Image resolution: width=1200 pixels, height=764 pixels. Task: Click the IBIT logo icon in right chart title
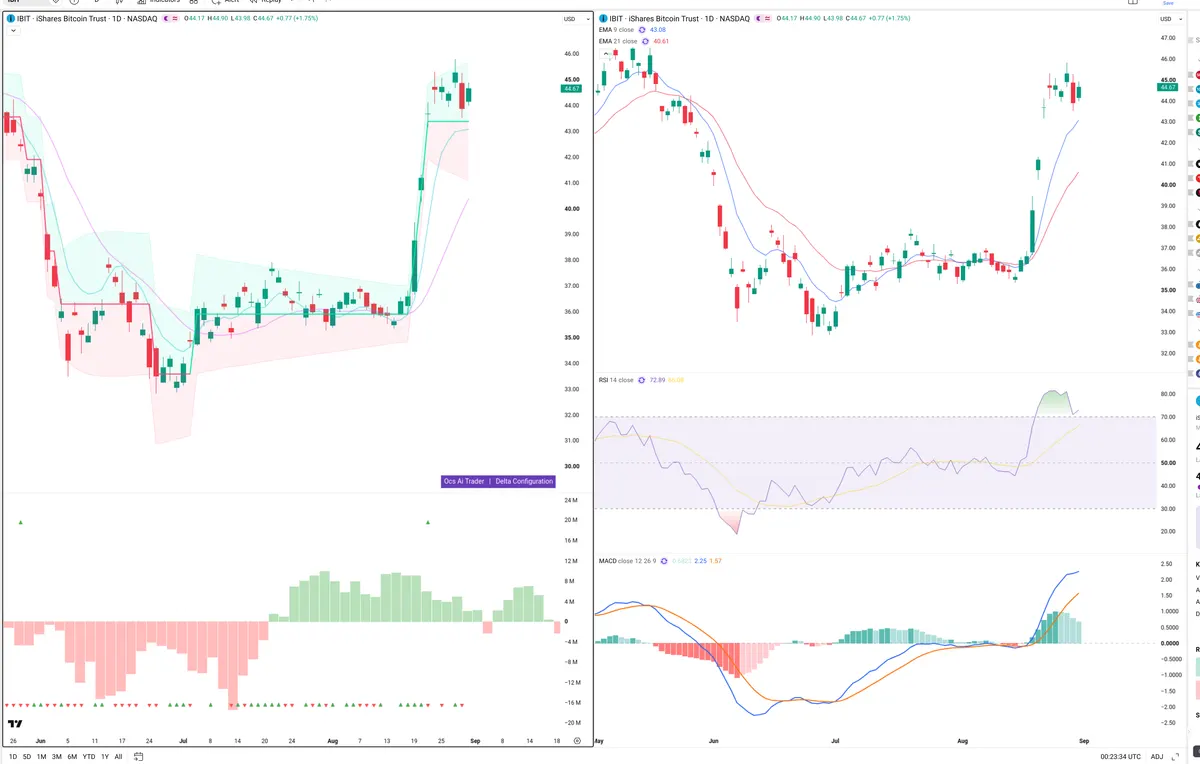click(x=603, y=19)
